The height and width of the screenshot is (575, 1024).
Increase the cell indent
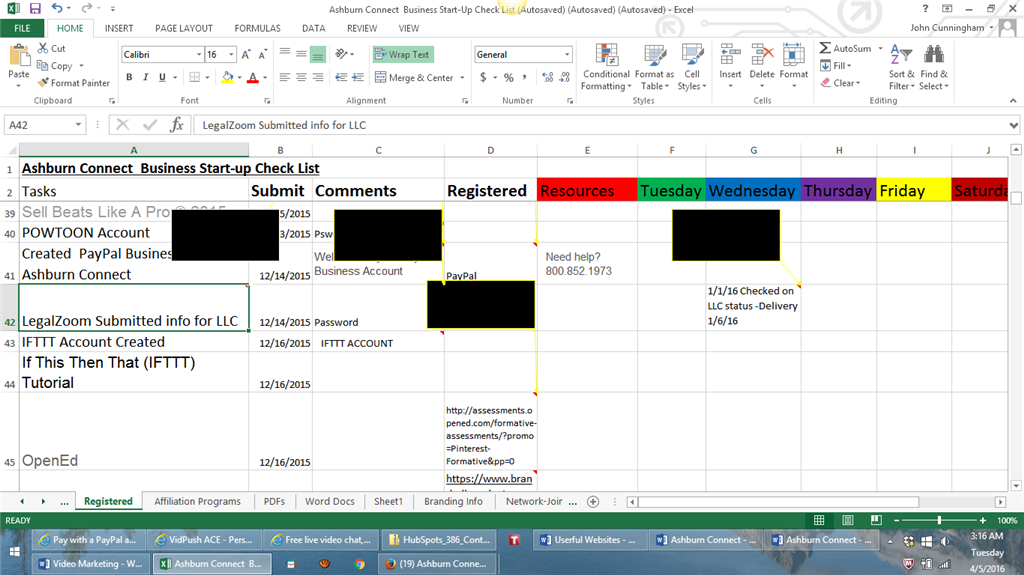point(358,77)
